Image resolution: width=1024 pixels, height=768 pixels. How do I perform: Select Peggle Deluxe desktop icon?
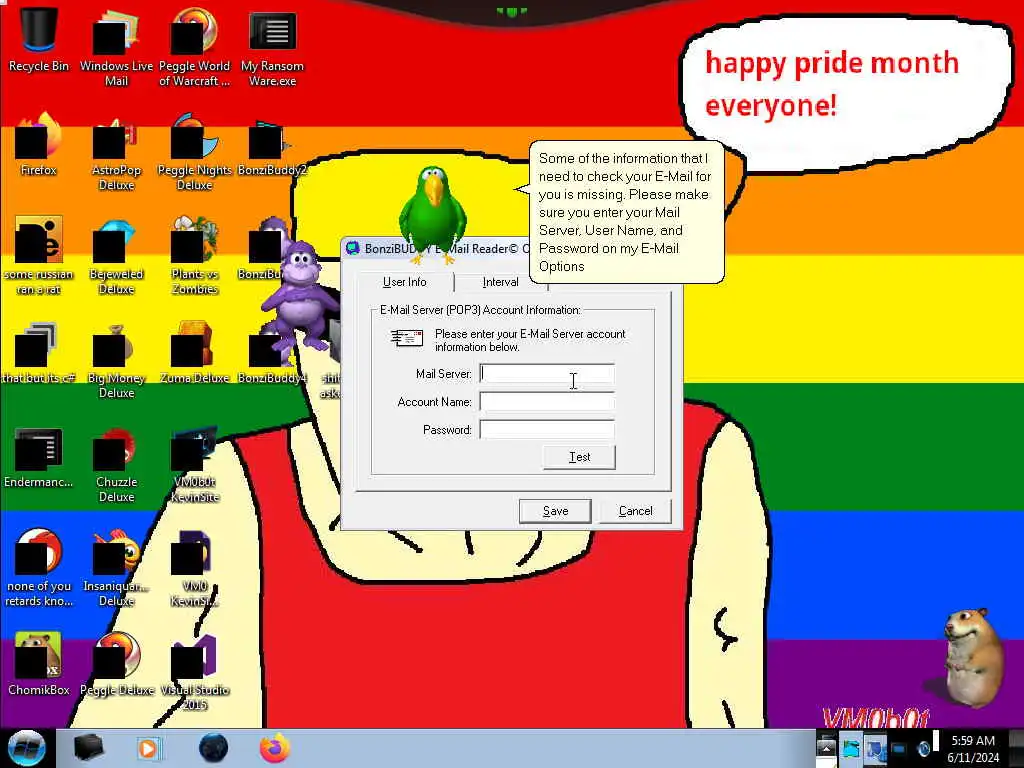coord(116,665)
